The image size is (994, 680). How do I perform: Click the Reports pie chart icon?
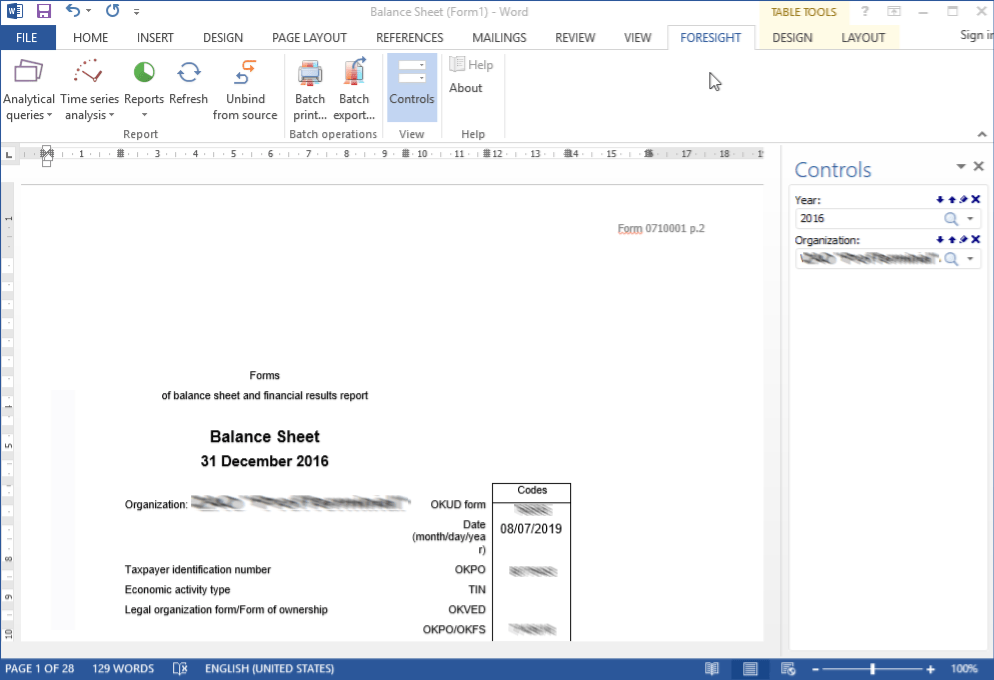(144, 73)
